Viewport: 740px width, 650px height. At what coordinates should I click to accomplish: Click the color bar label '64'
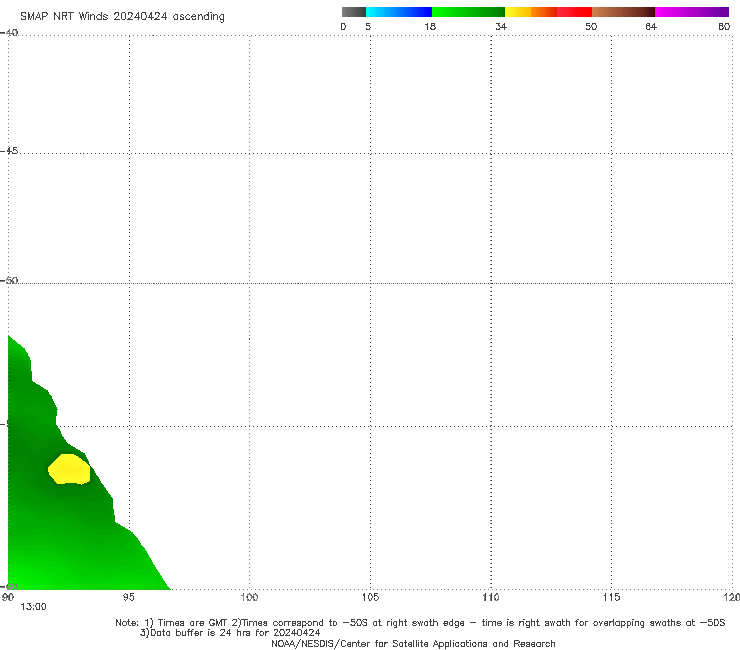point(651,27)
